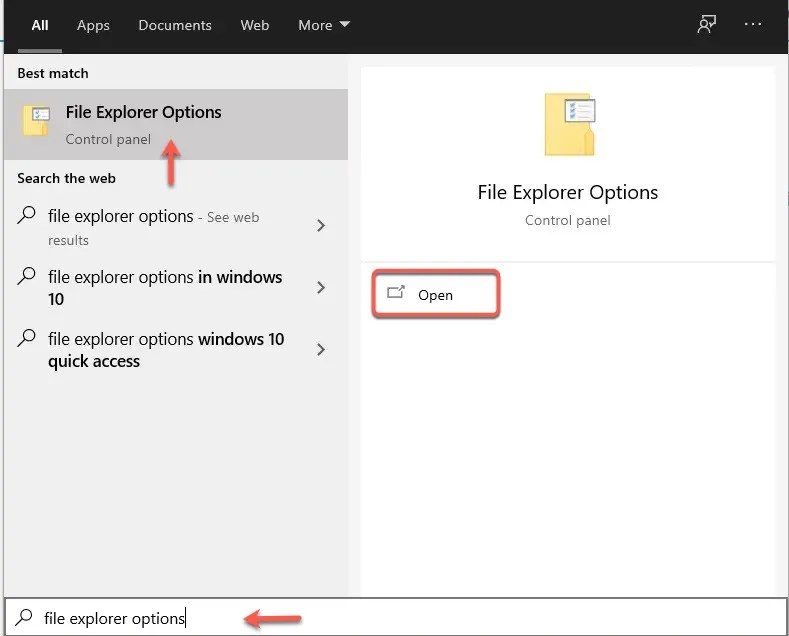
Task: Click the feedback person icon
Action: 706,24
